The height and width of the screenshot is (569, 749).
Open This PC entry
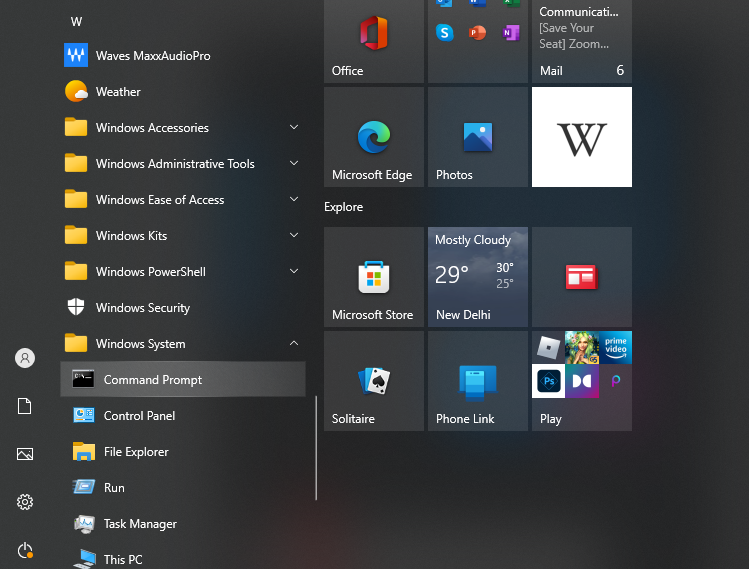pyautogui.click(x=183, y=558)
